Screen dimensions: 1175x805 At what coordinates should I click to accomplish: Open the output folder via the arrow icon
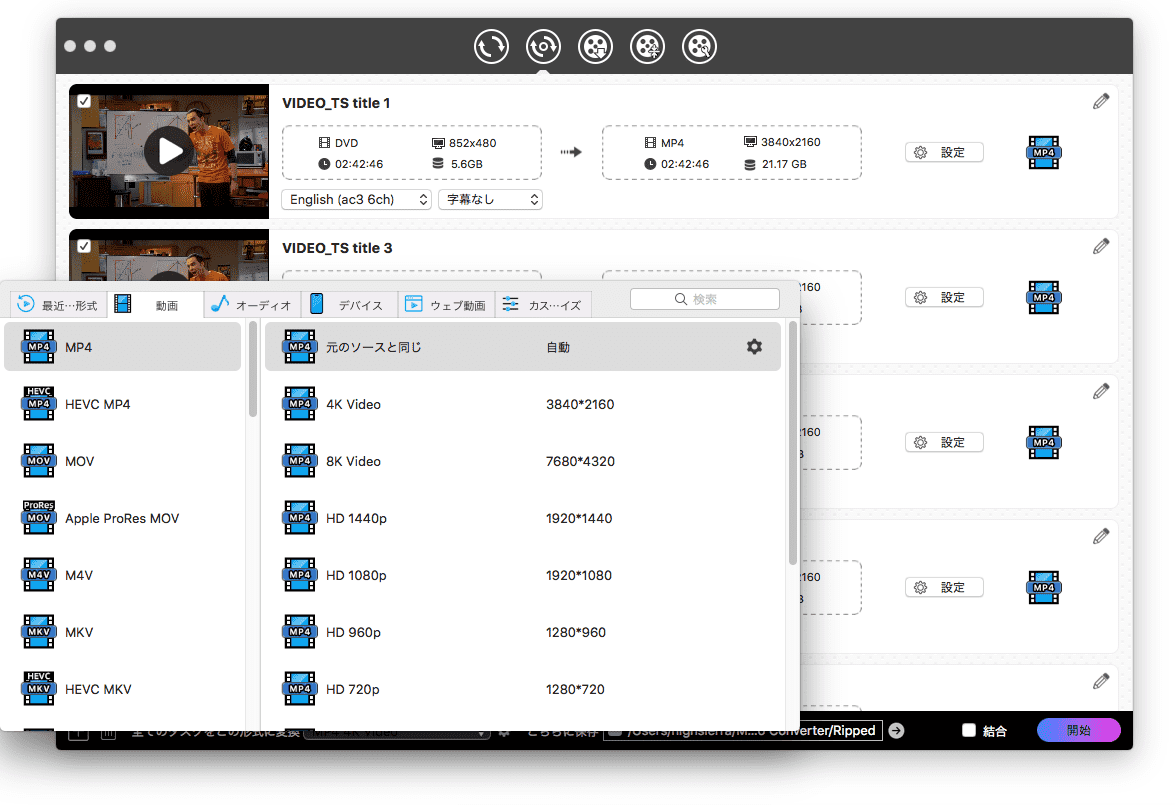[896, 731]
